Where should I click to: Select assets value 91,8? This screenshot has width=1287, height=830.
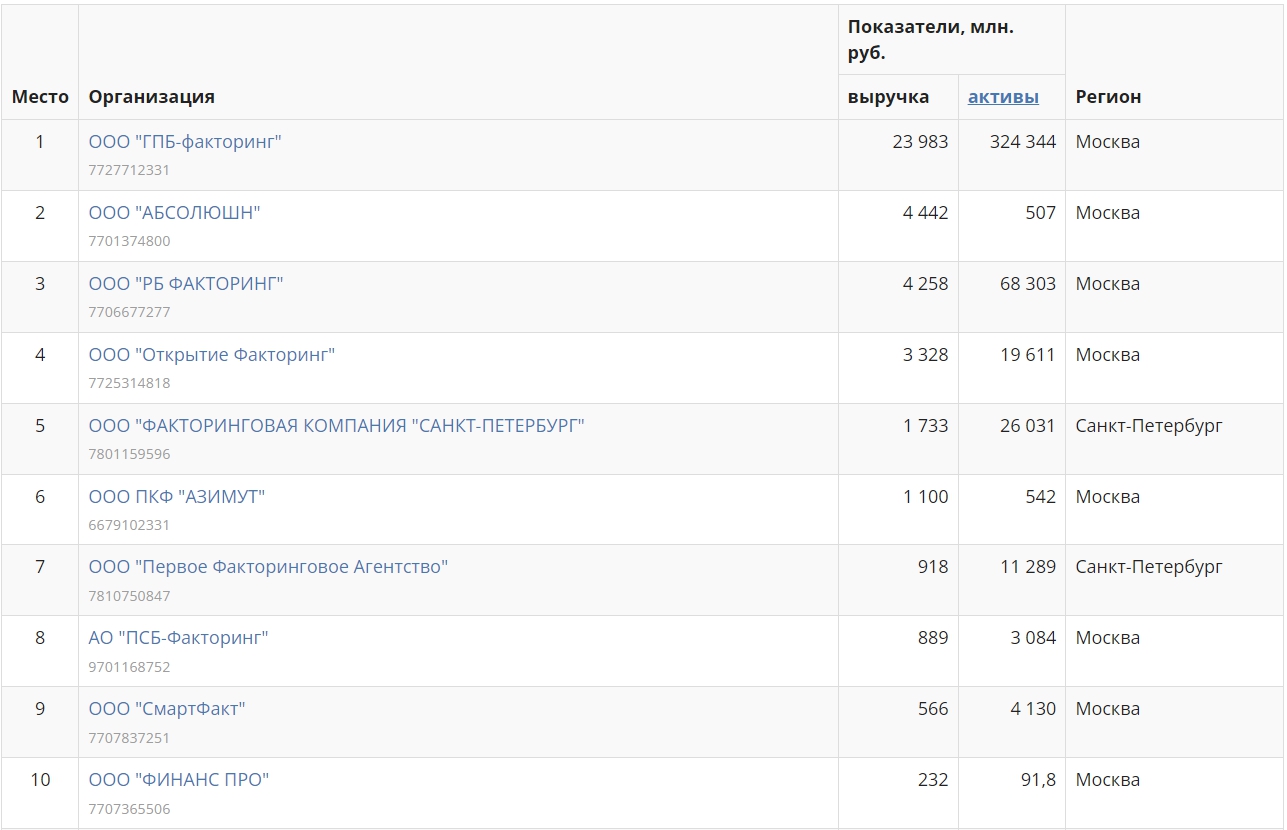click(1038, 780)
